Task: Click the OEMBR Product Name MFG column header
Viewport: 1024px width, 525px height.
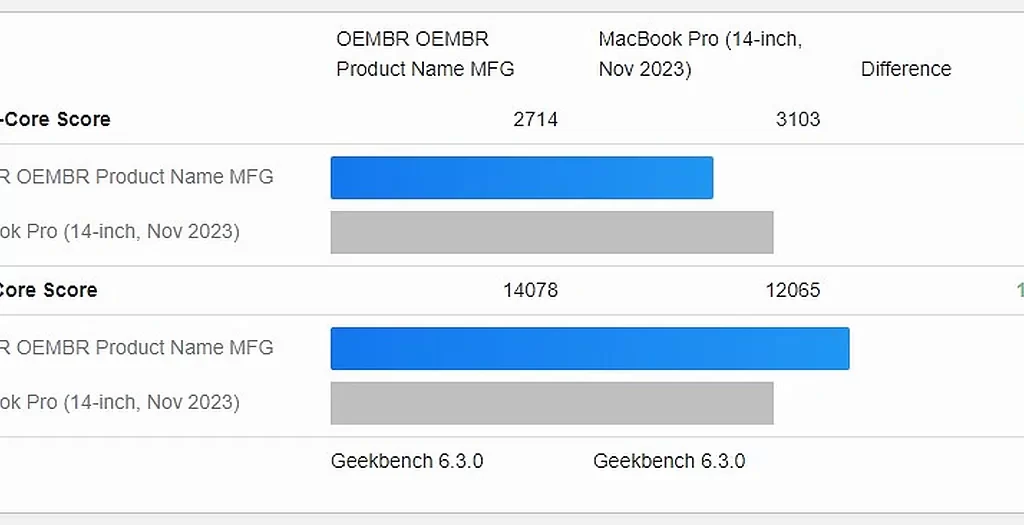Action: (425, 54)
